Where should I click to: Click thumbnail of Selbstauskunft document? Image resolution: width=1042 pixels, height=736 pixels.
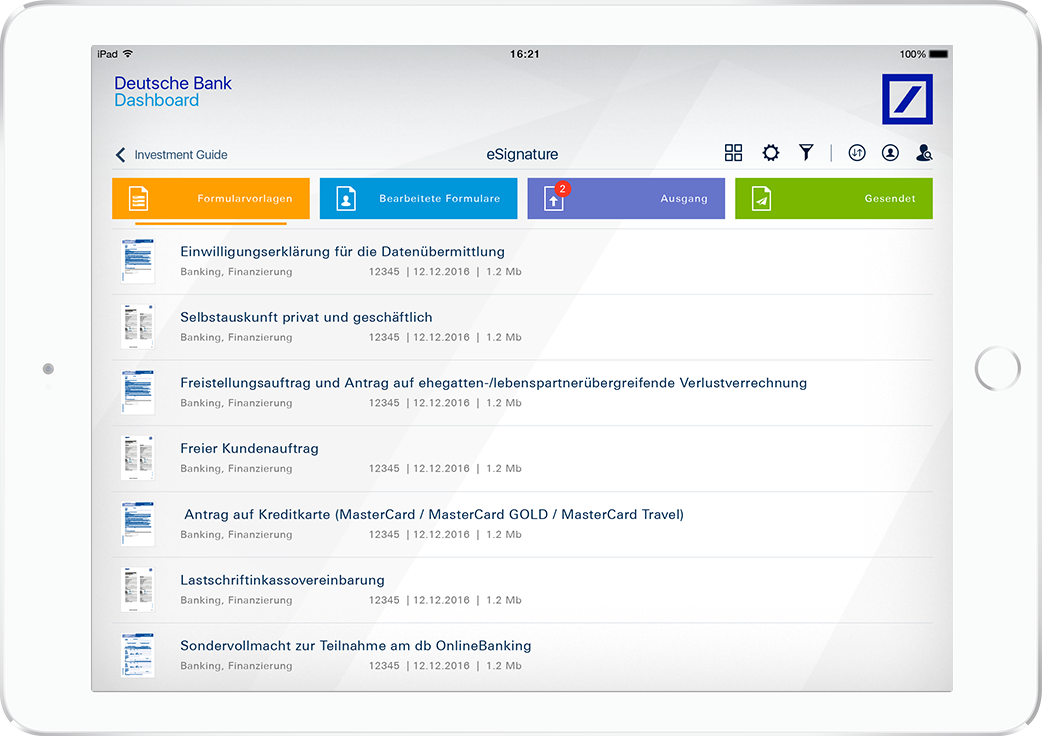pos(138,327)
